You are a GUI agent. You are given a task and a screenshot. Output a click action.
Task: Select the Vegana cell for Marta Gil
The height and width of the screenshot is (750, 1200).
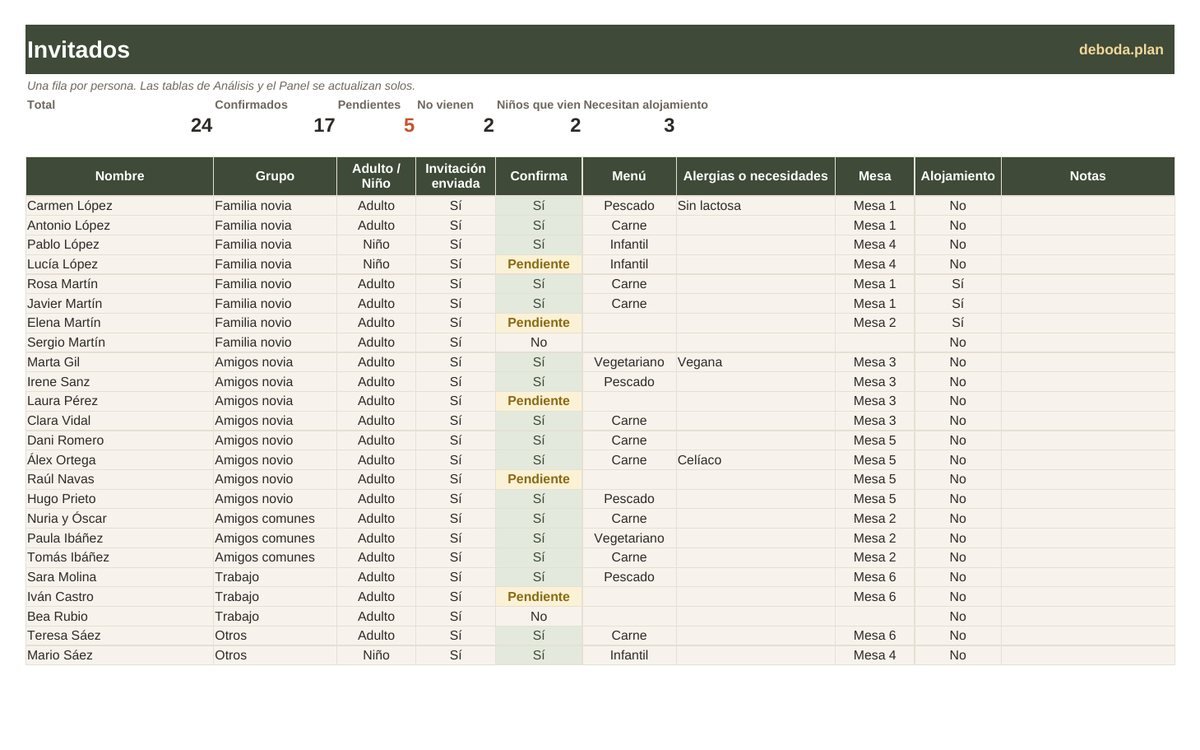[x=755, y=362]
